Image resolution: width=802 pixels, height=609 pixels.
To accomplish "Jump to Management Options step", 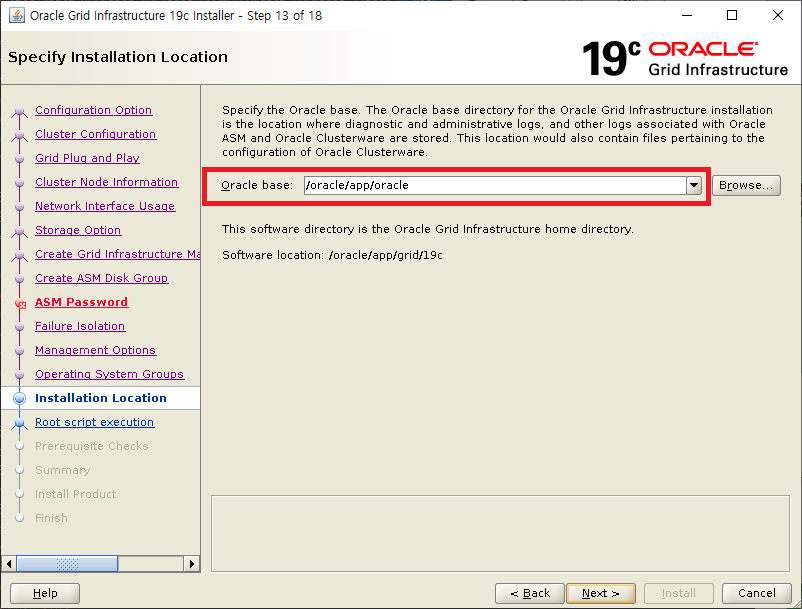I will coord(96,350).
